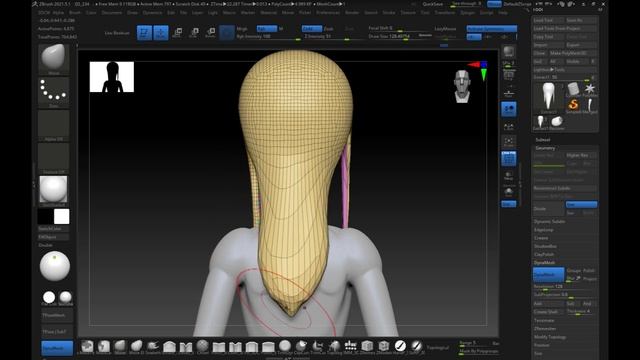Select the TrimCurve brush icon
This screenshot has width=640, height=360.
[318, 347]
